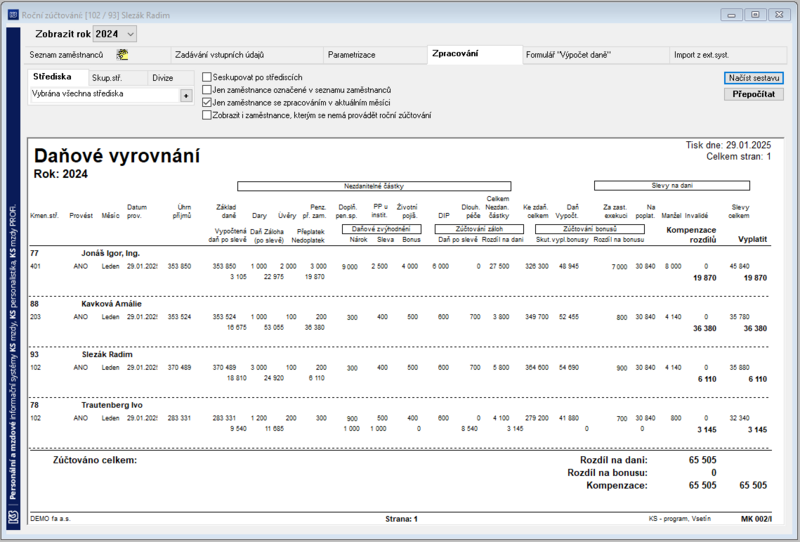Open Formulář "Výpočet daně" tab
This screenshot has width=800, height=542.
click(x=595, y=55)
